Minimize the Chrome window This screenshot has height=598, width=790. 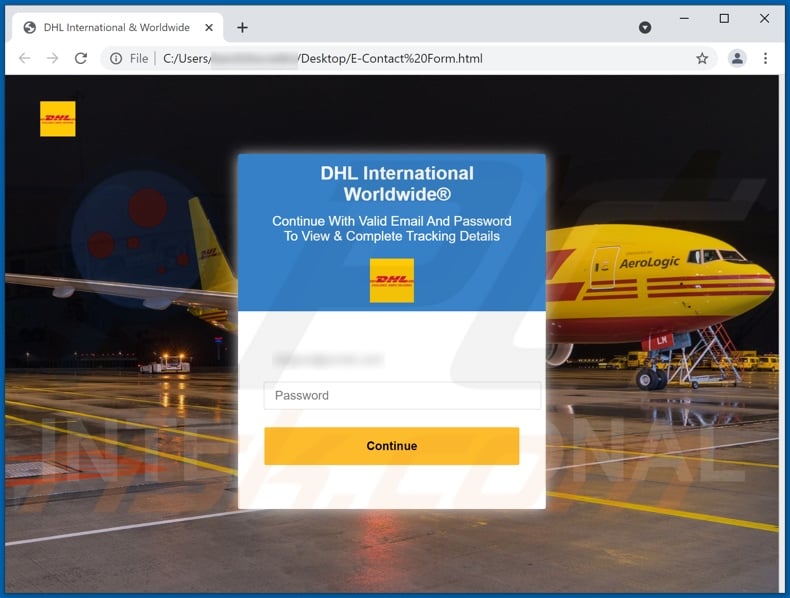click(x=684, y=18)
